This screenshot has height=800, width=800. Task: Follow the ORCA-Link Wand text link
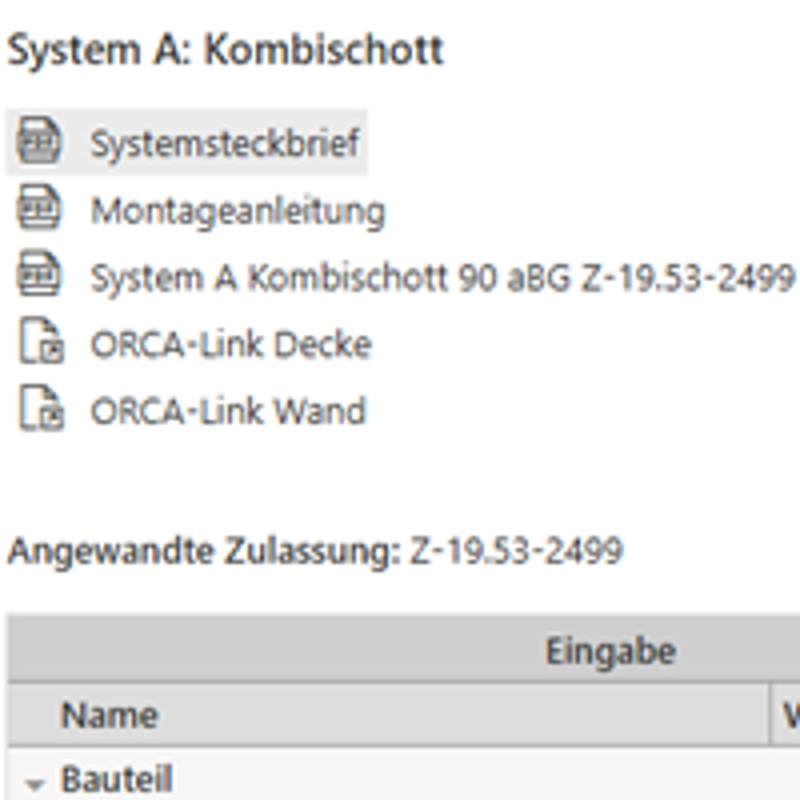pos(228,411)
